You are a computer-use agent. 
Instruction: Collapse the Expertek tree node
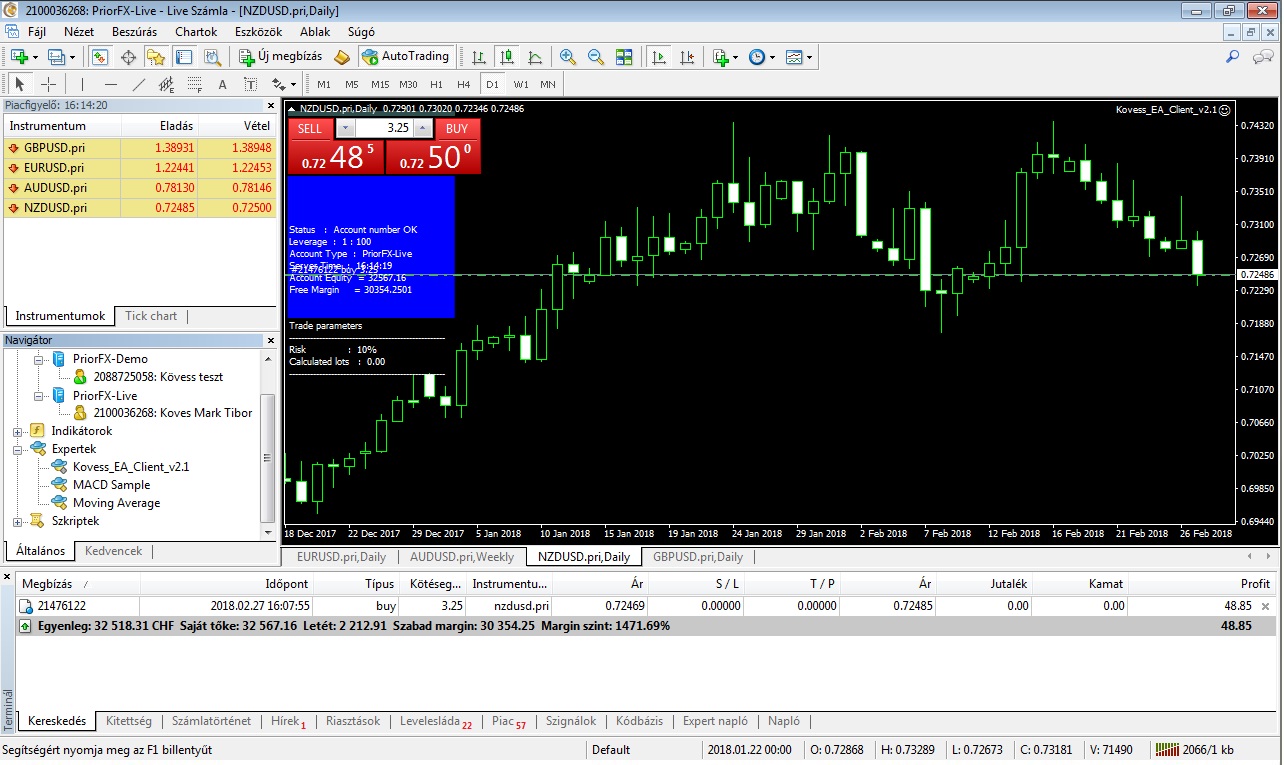pyautogui.click(x=18, y=449)
